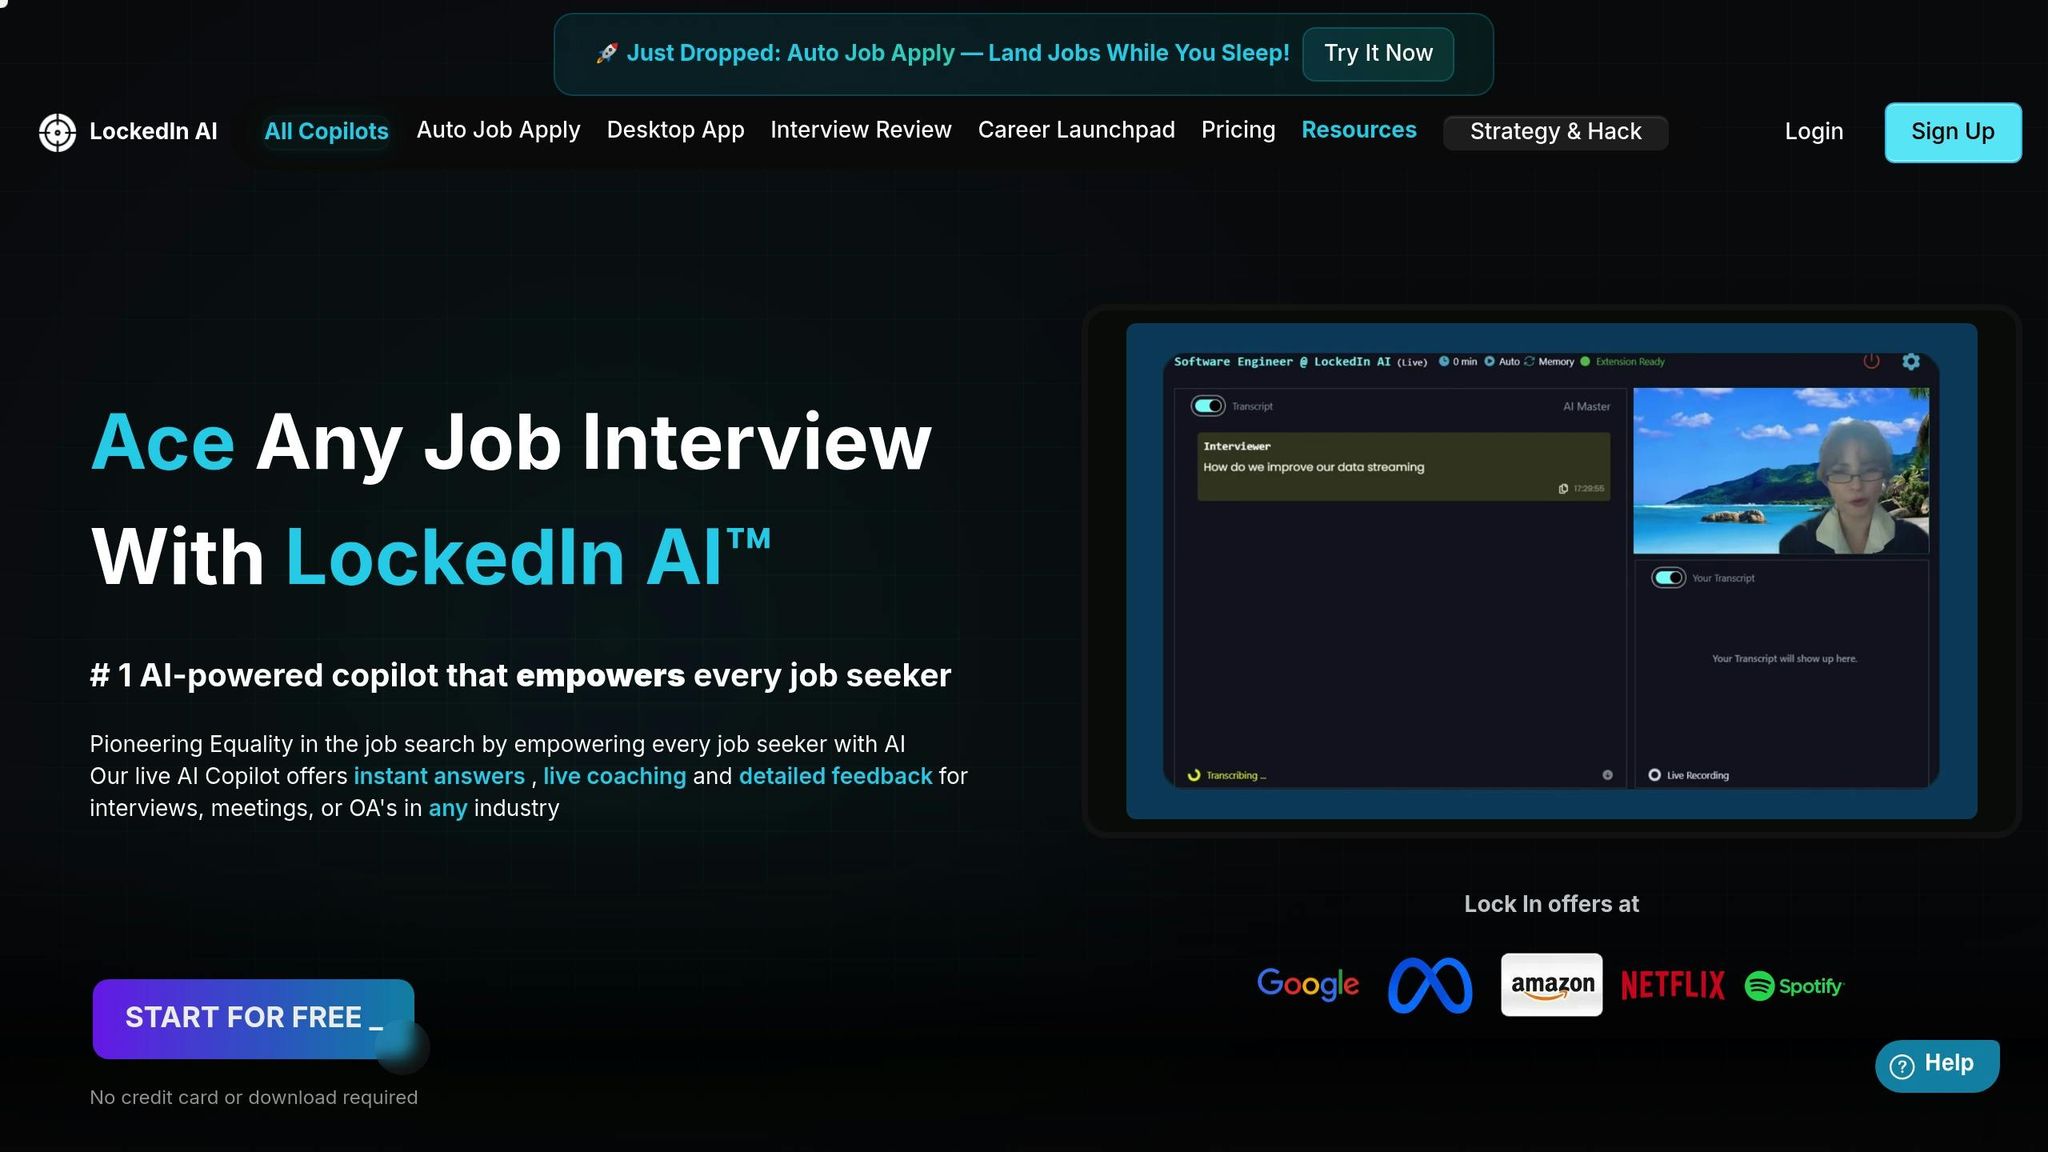Click the Auto play icon in demo header
This screenshot has height=1152, width=2048.
(1490, 362)
